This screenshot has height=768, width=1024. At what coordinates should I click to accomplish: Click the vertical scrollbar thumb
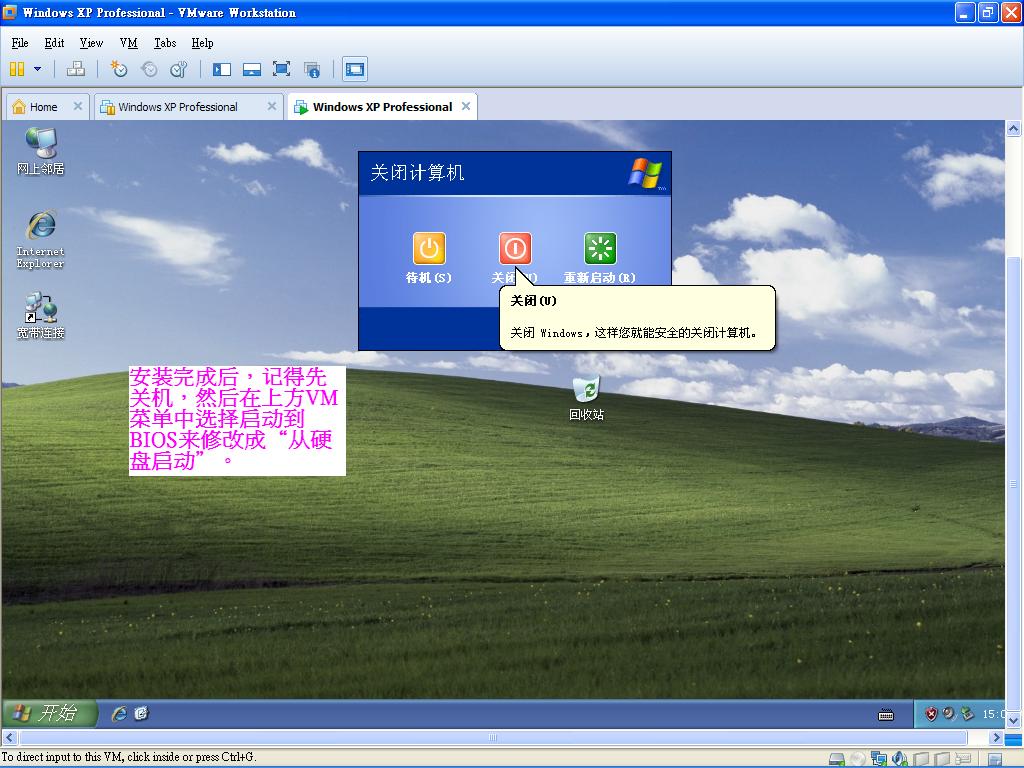[x=1013, y=483]
